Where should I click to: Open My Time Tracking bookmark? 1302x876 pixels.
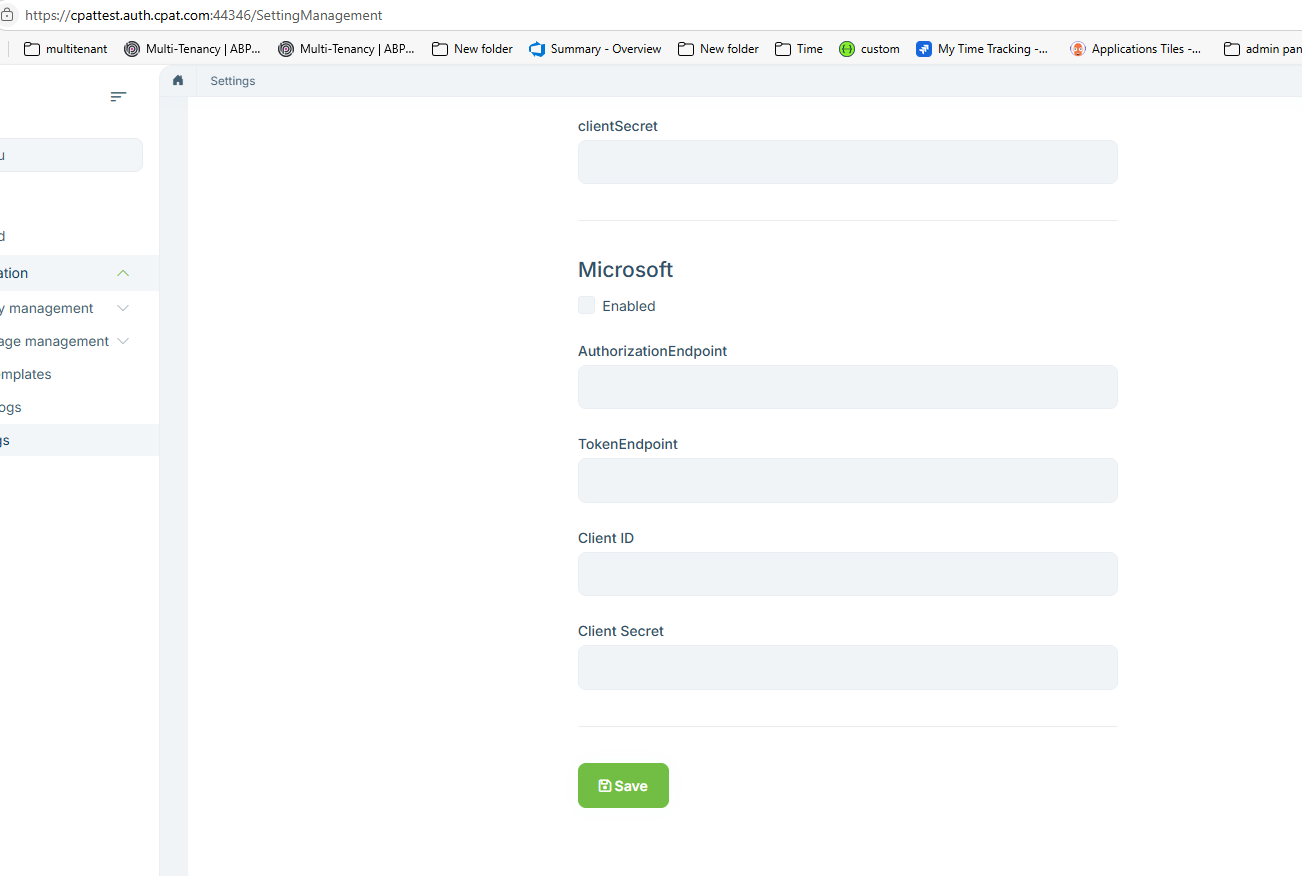[983, 48]
